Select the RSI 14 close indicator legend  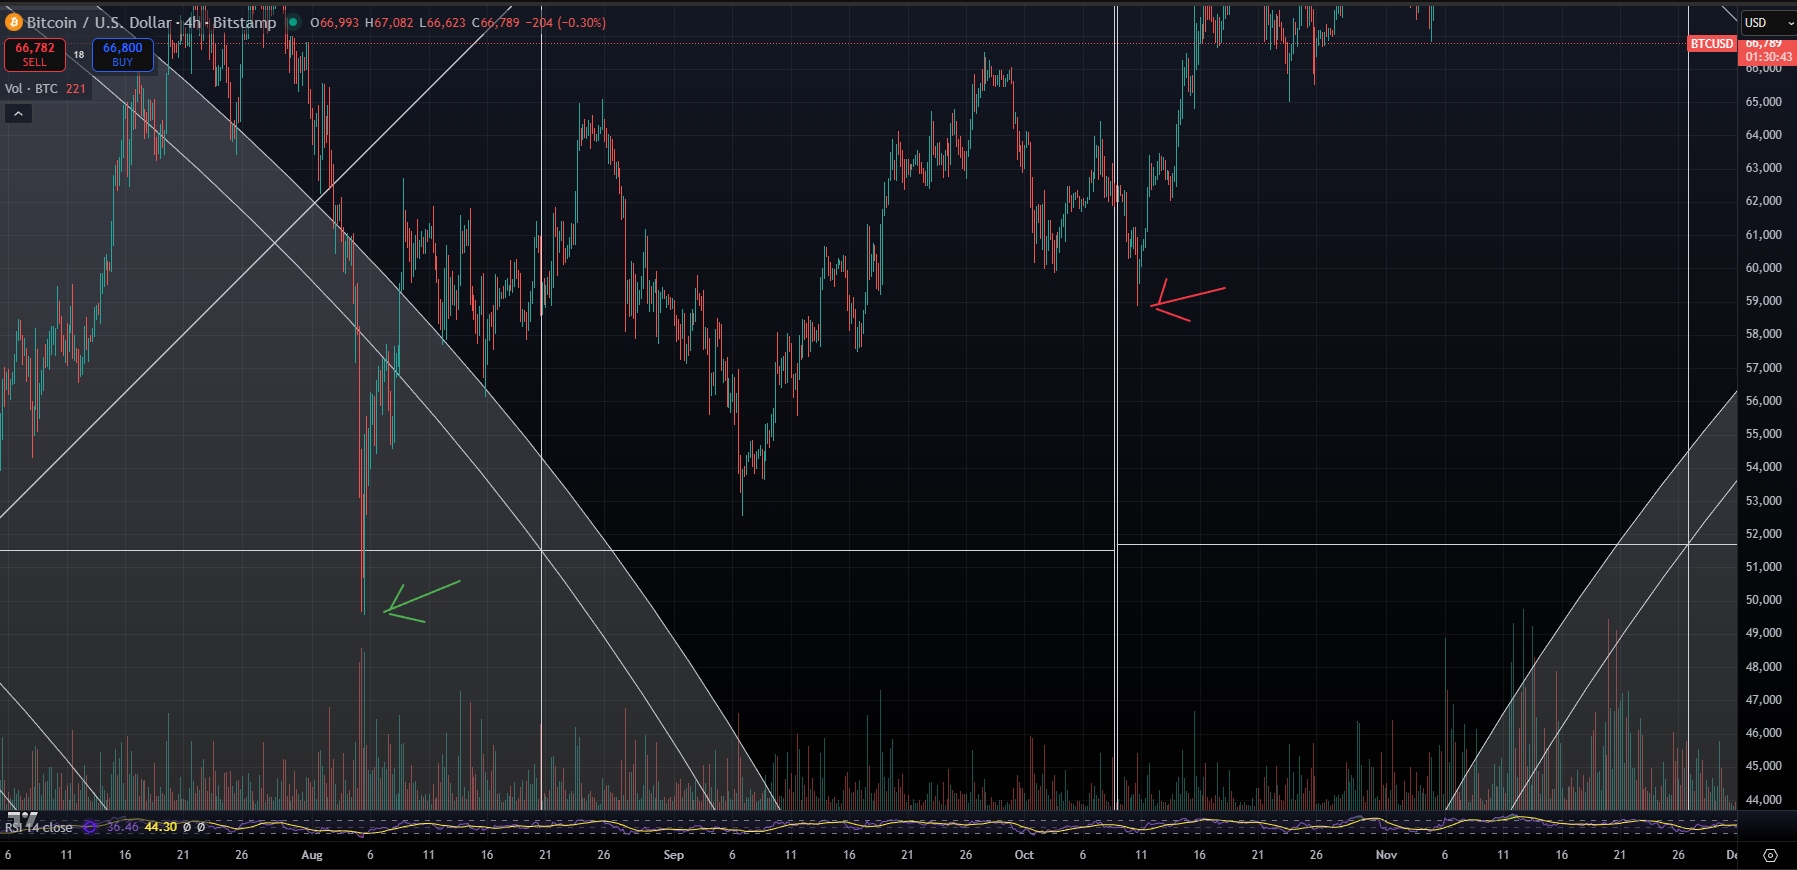(x=39, y=827)
